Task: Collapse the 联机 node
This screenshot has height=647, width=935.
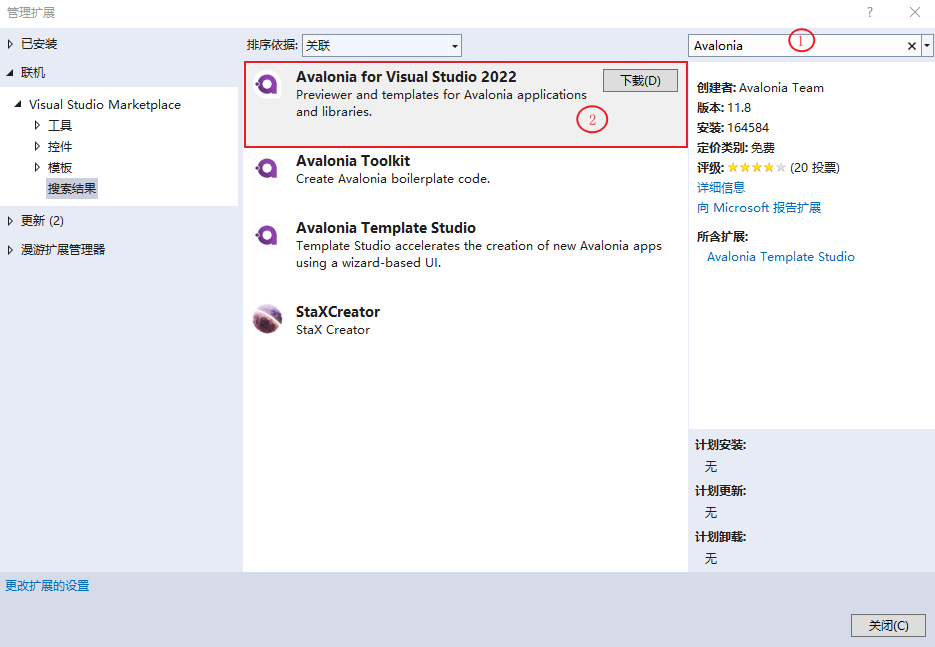Action: 10,73
